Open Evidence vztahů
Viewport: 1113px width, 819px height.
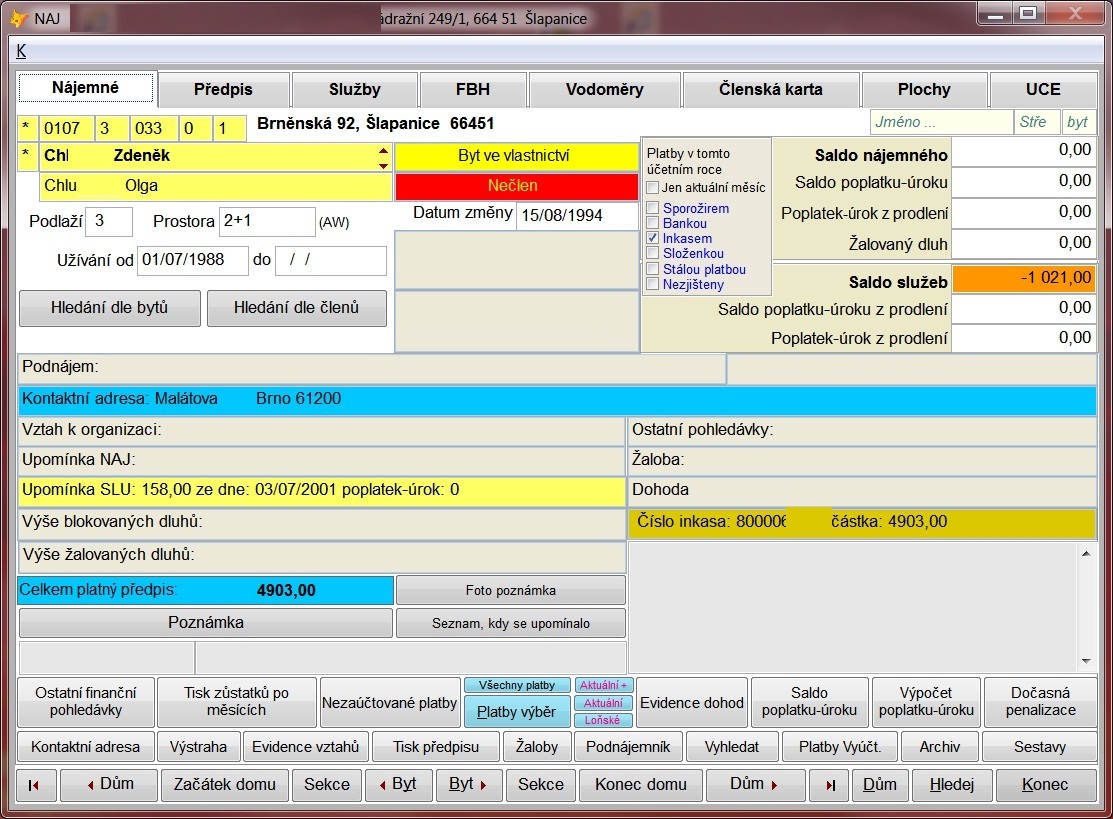(306, 747)
